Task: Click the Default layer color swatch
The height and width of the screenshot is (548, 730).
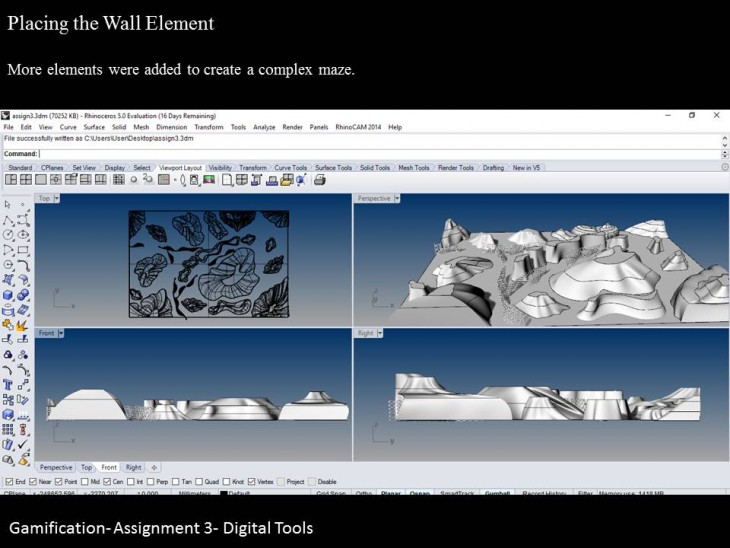Action: (x=224, y=493)
